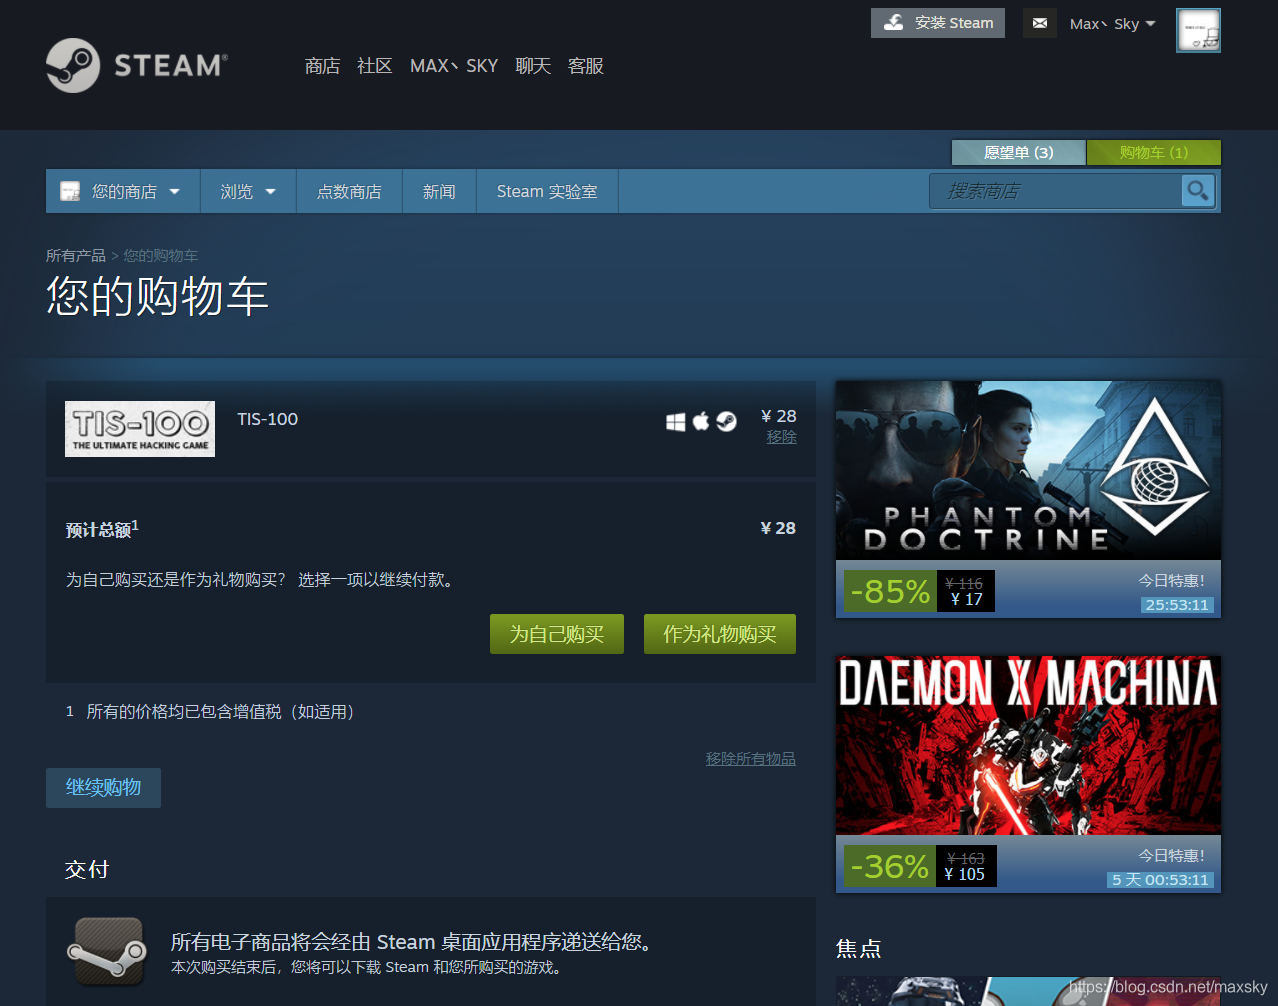
Task: Click the 25:53:11 countdown timer
Action: click(1177, 605)
